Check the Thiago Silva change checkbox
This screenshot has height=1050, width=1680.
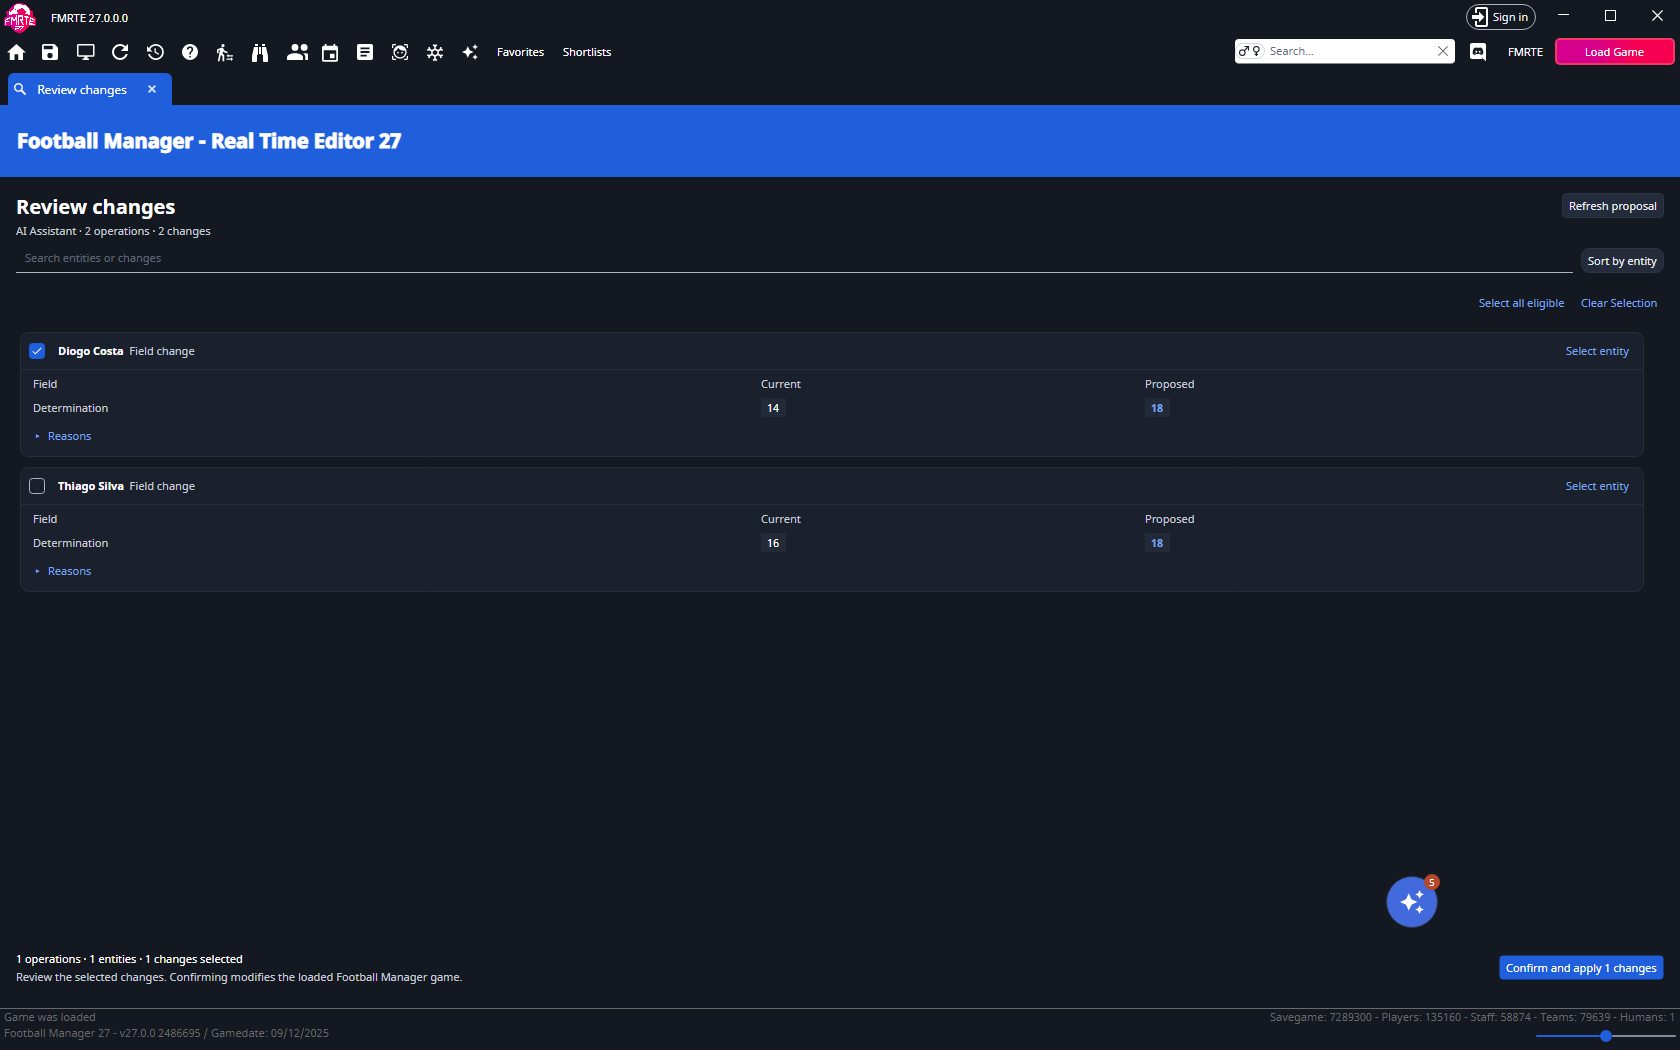coord(37,486)
